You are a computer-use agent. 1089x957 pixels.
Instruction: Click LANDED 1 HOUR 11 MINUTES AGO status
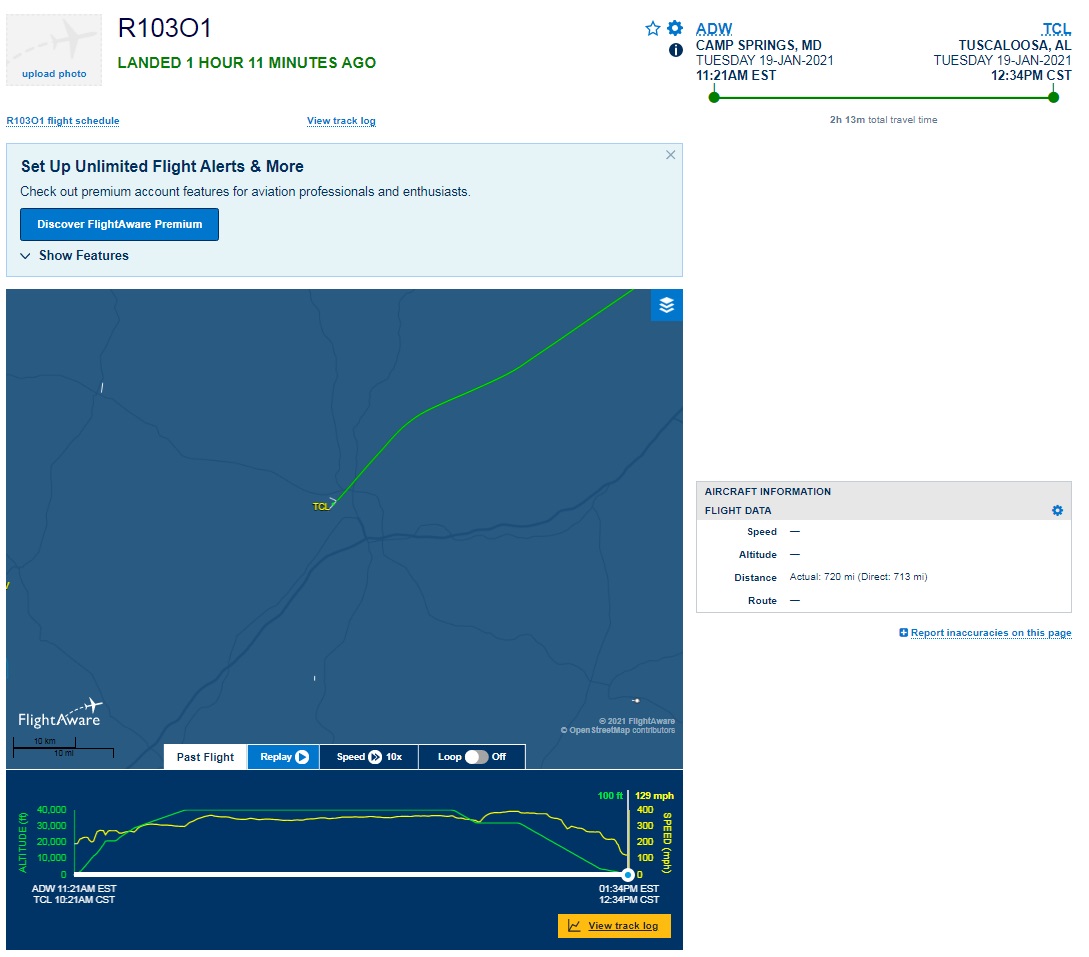pyautogui.click(x=247, y=63)
